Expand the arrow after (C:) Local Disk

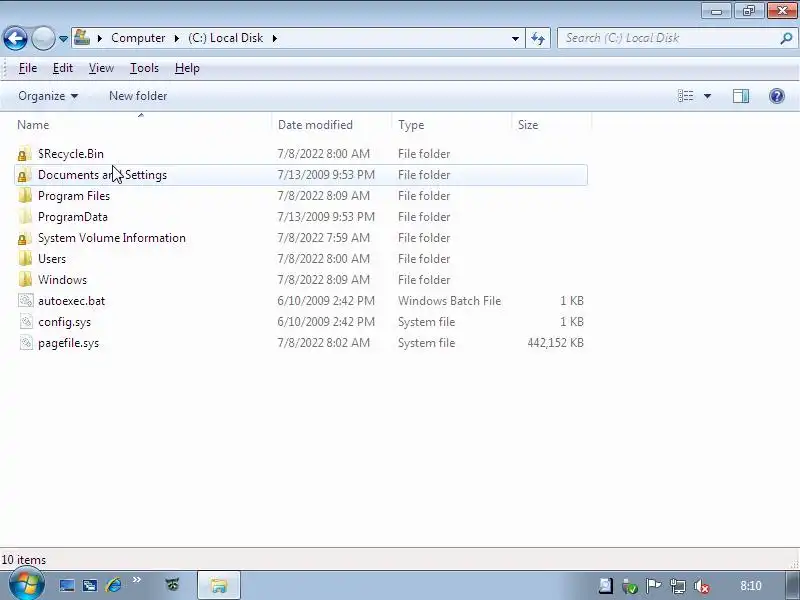pos(274,38)
